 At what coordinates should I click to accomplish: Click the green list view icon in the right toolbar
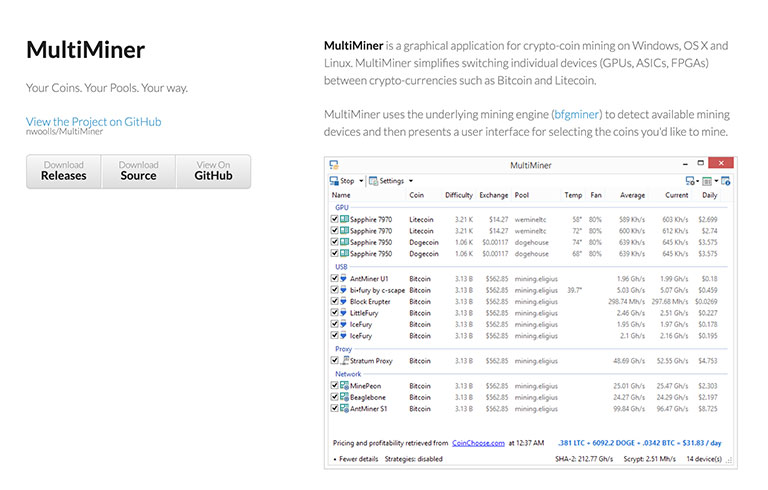(x=707, y=182)
